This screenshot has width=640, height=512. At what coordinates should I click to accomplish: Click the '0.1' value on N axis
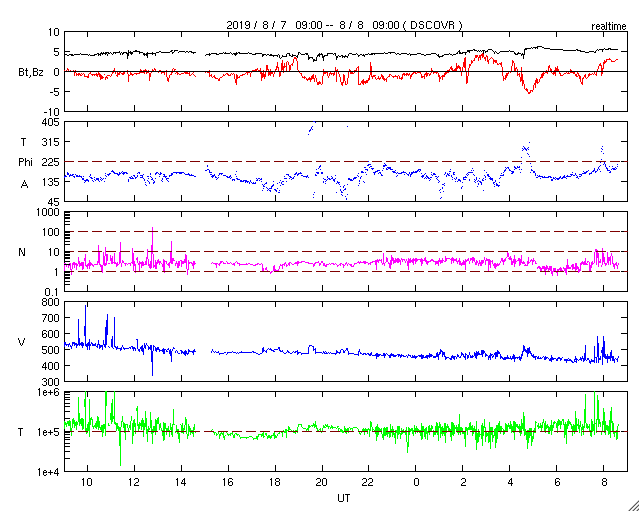point(52,291)
